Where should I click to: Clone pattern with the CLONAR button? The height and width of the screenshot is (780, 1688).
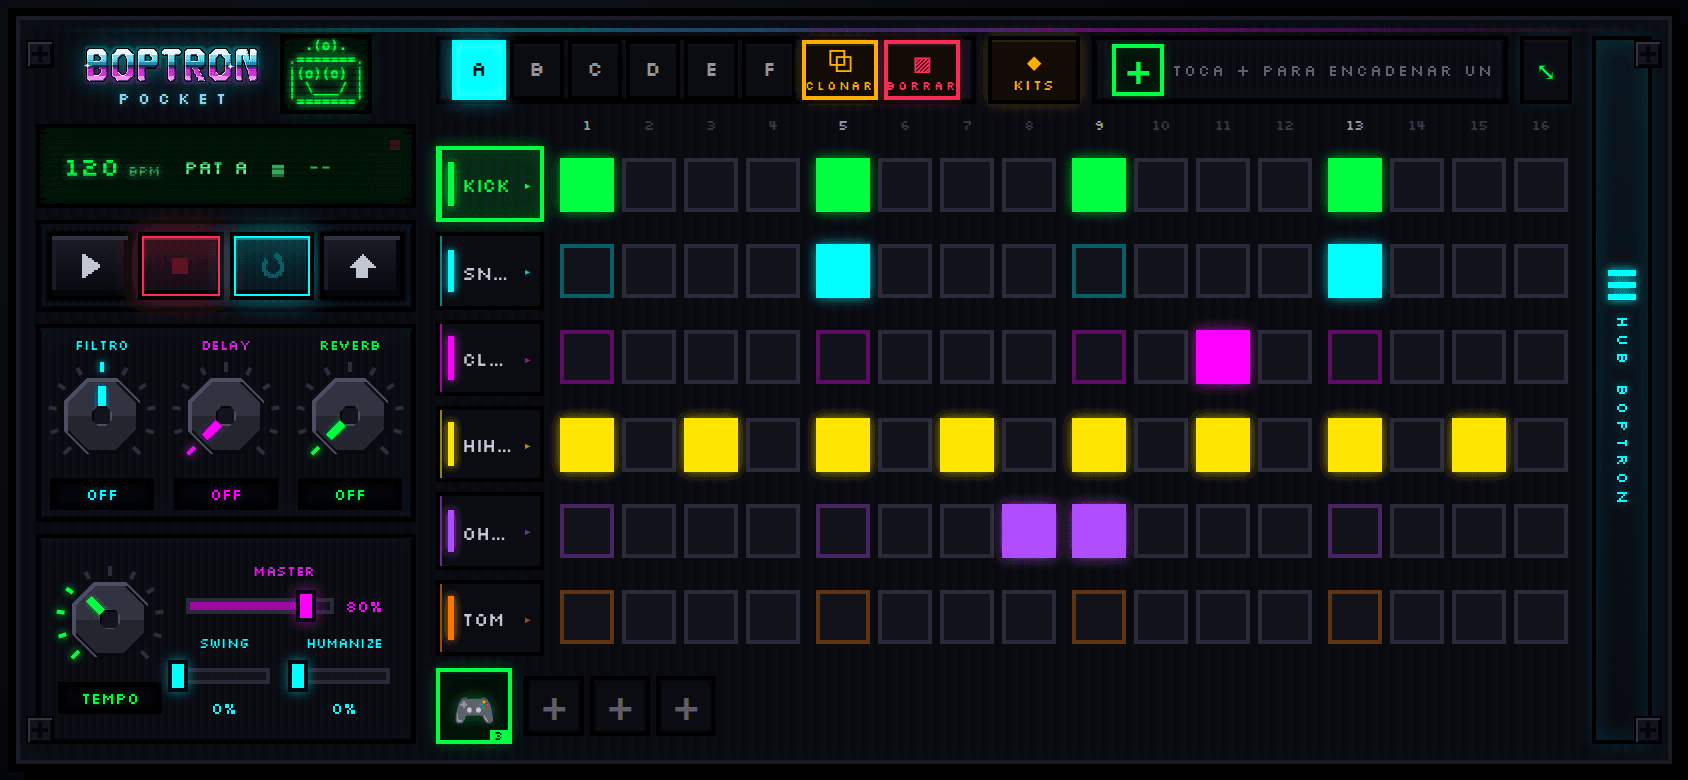[840, 70]
